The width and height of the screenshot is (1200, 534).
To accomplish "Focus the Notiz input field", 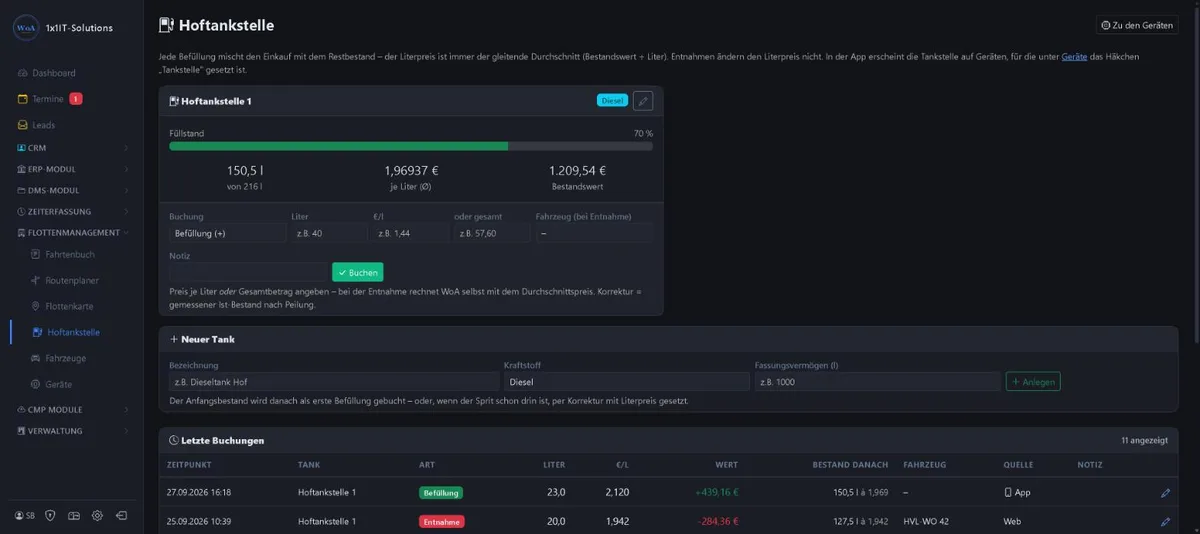I will [248, 272].
